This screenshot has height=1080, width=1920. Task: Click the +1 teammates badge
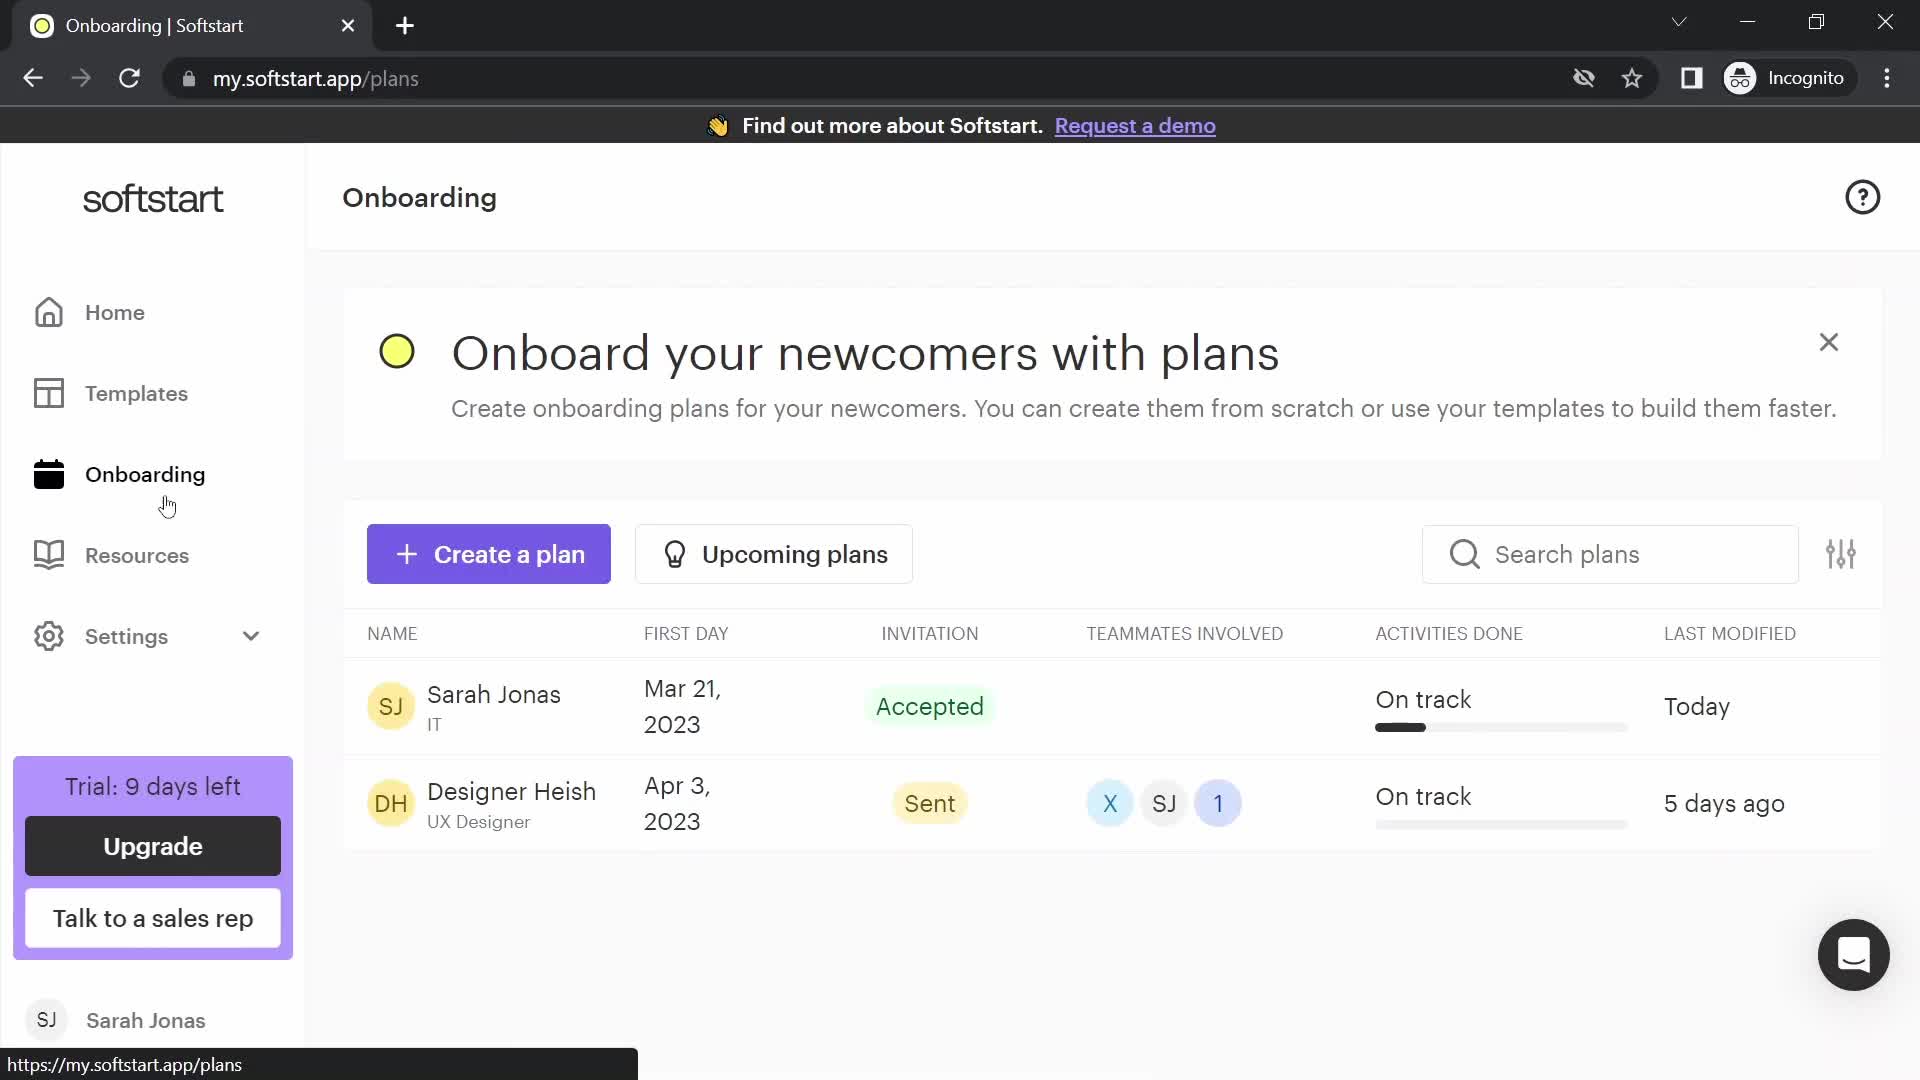1218,803
